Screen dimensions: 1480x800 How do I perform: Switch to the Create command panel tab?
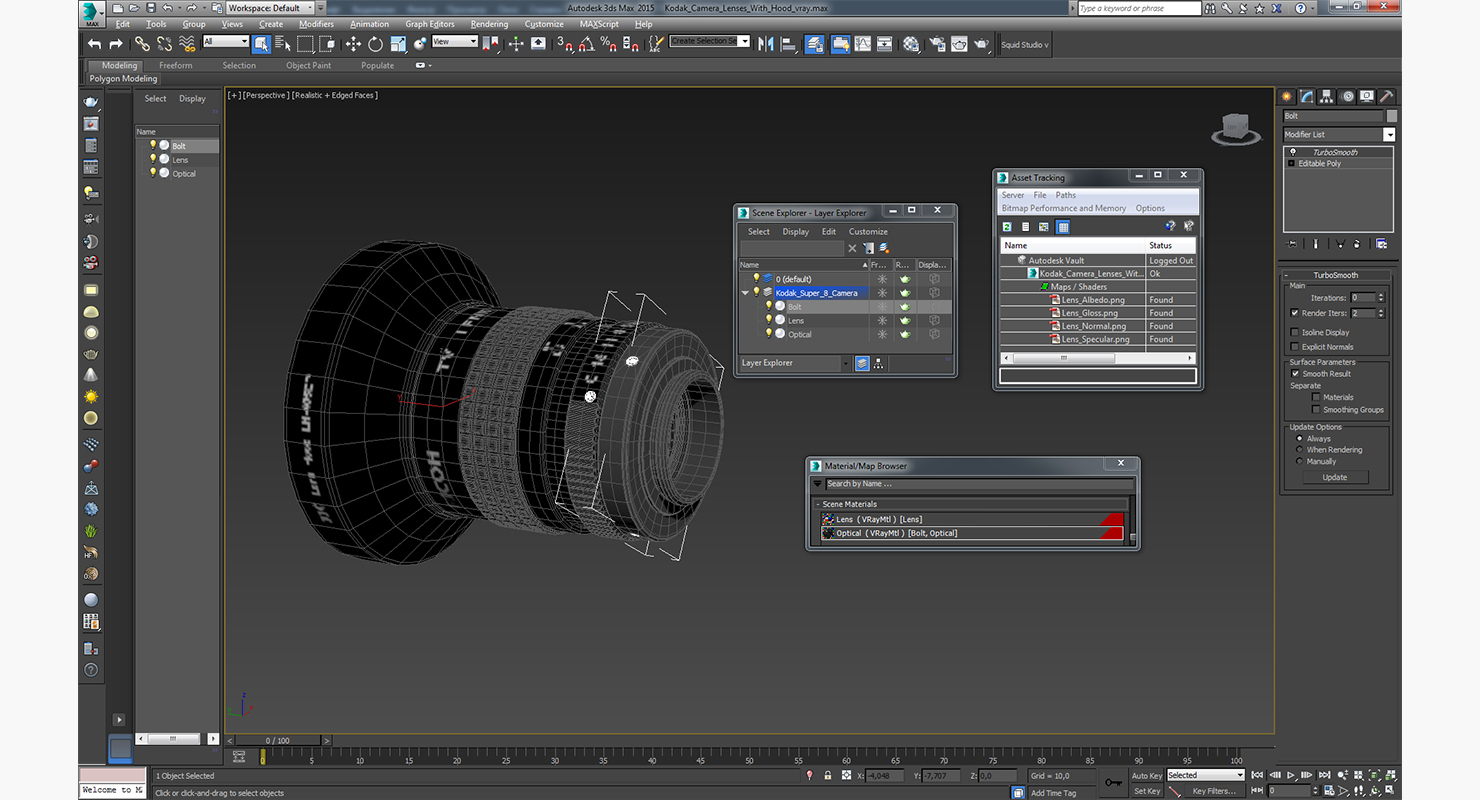point(1288,97)
